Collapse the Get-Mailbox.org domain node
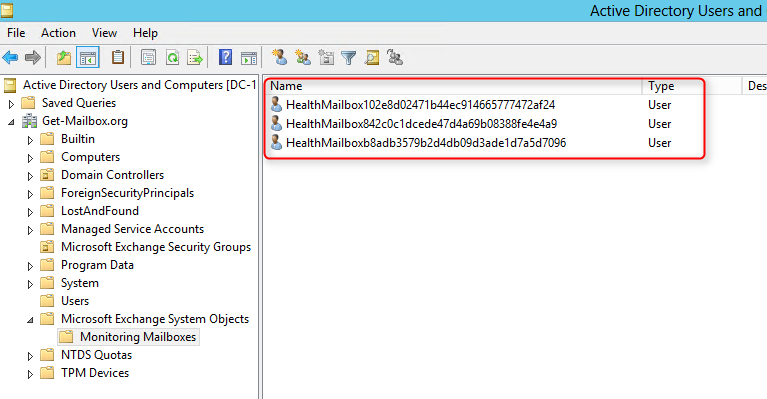 pos(11,122)
